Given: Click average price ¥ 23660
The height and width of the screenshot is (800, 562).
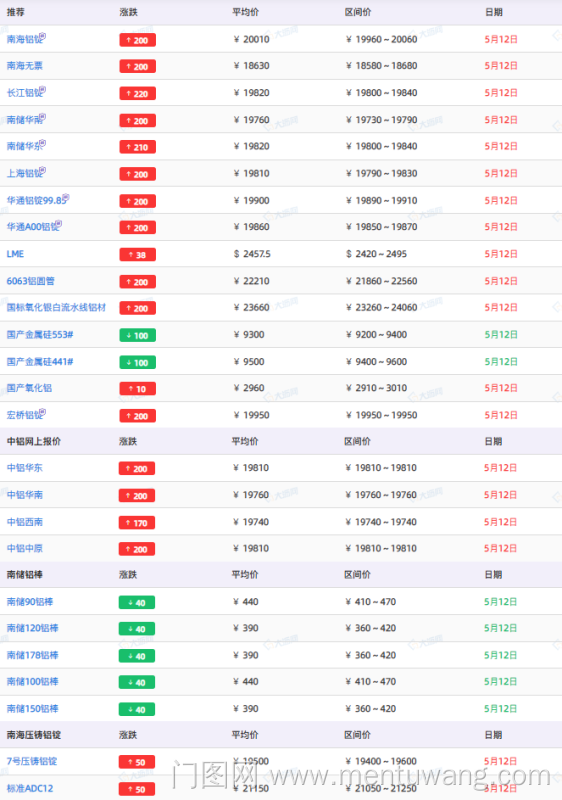Looking at the screenshot, I should coord(251,308).
